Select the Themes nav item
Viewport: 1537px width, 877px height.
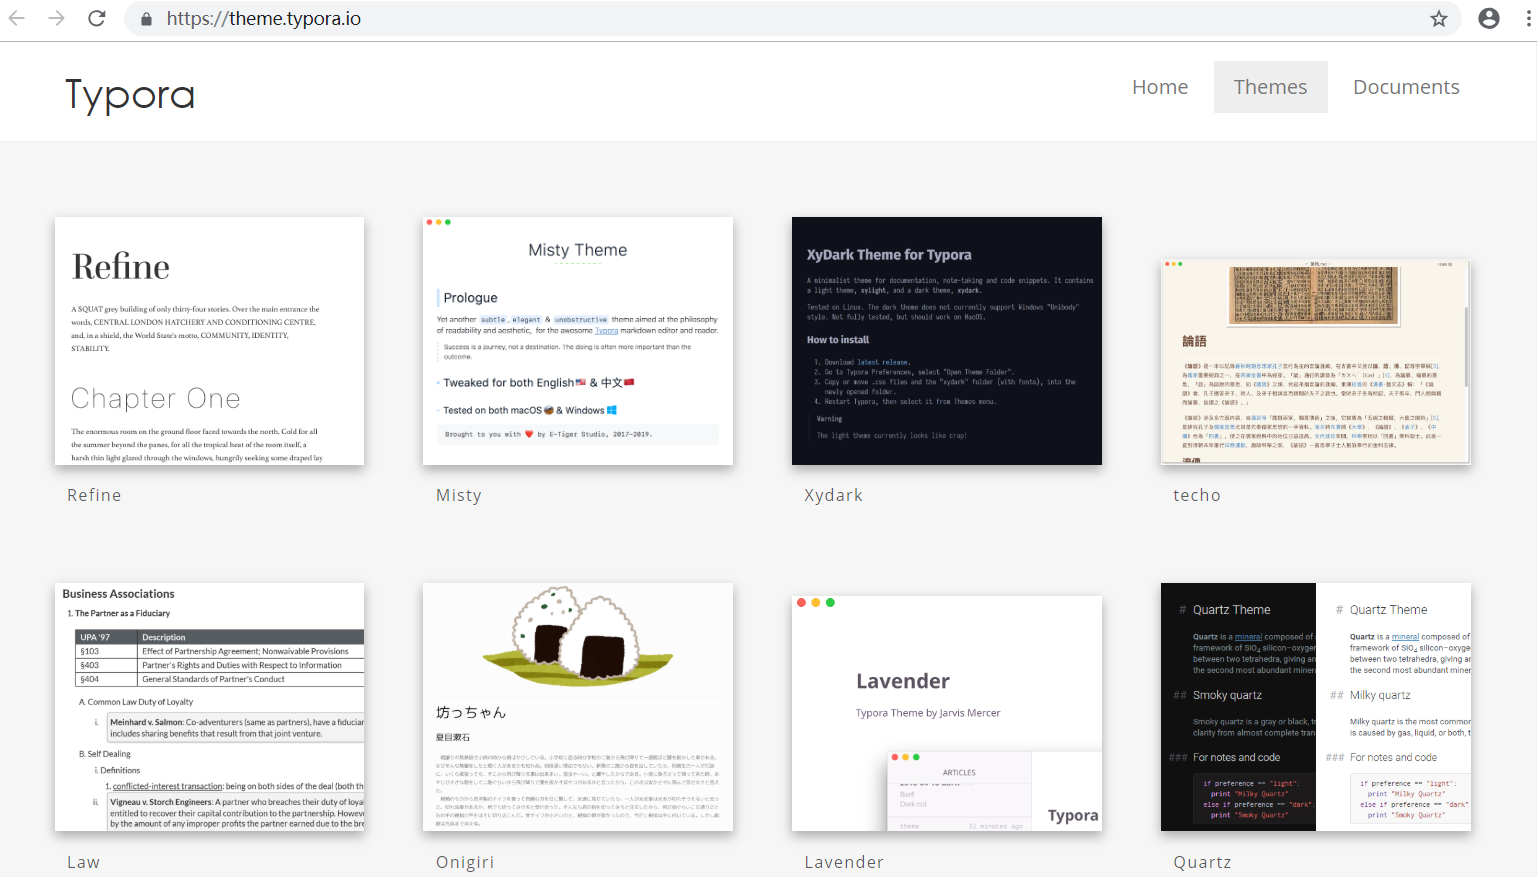pyautogui.click(x=1270, y=87)
